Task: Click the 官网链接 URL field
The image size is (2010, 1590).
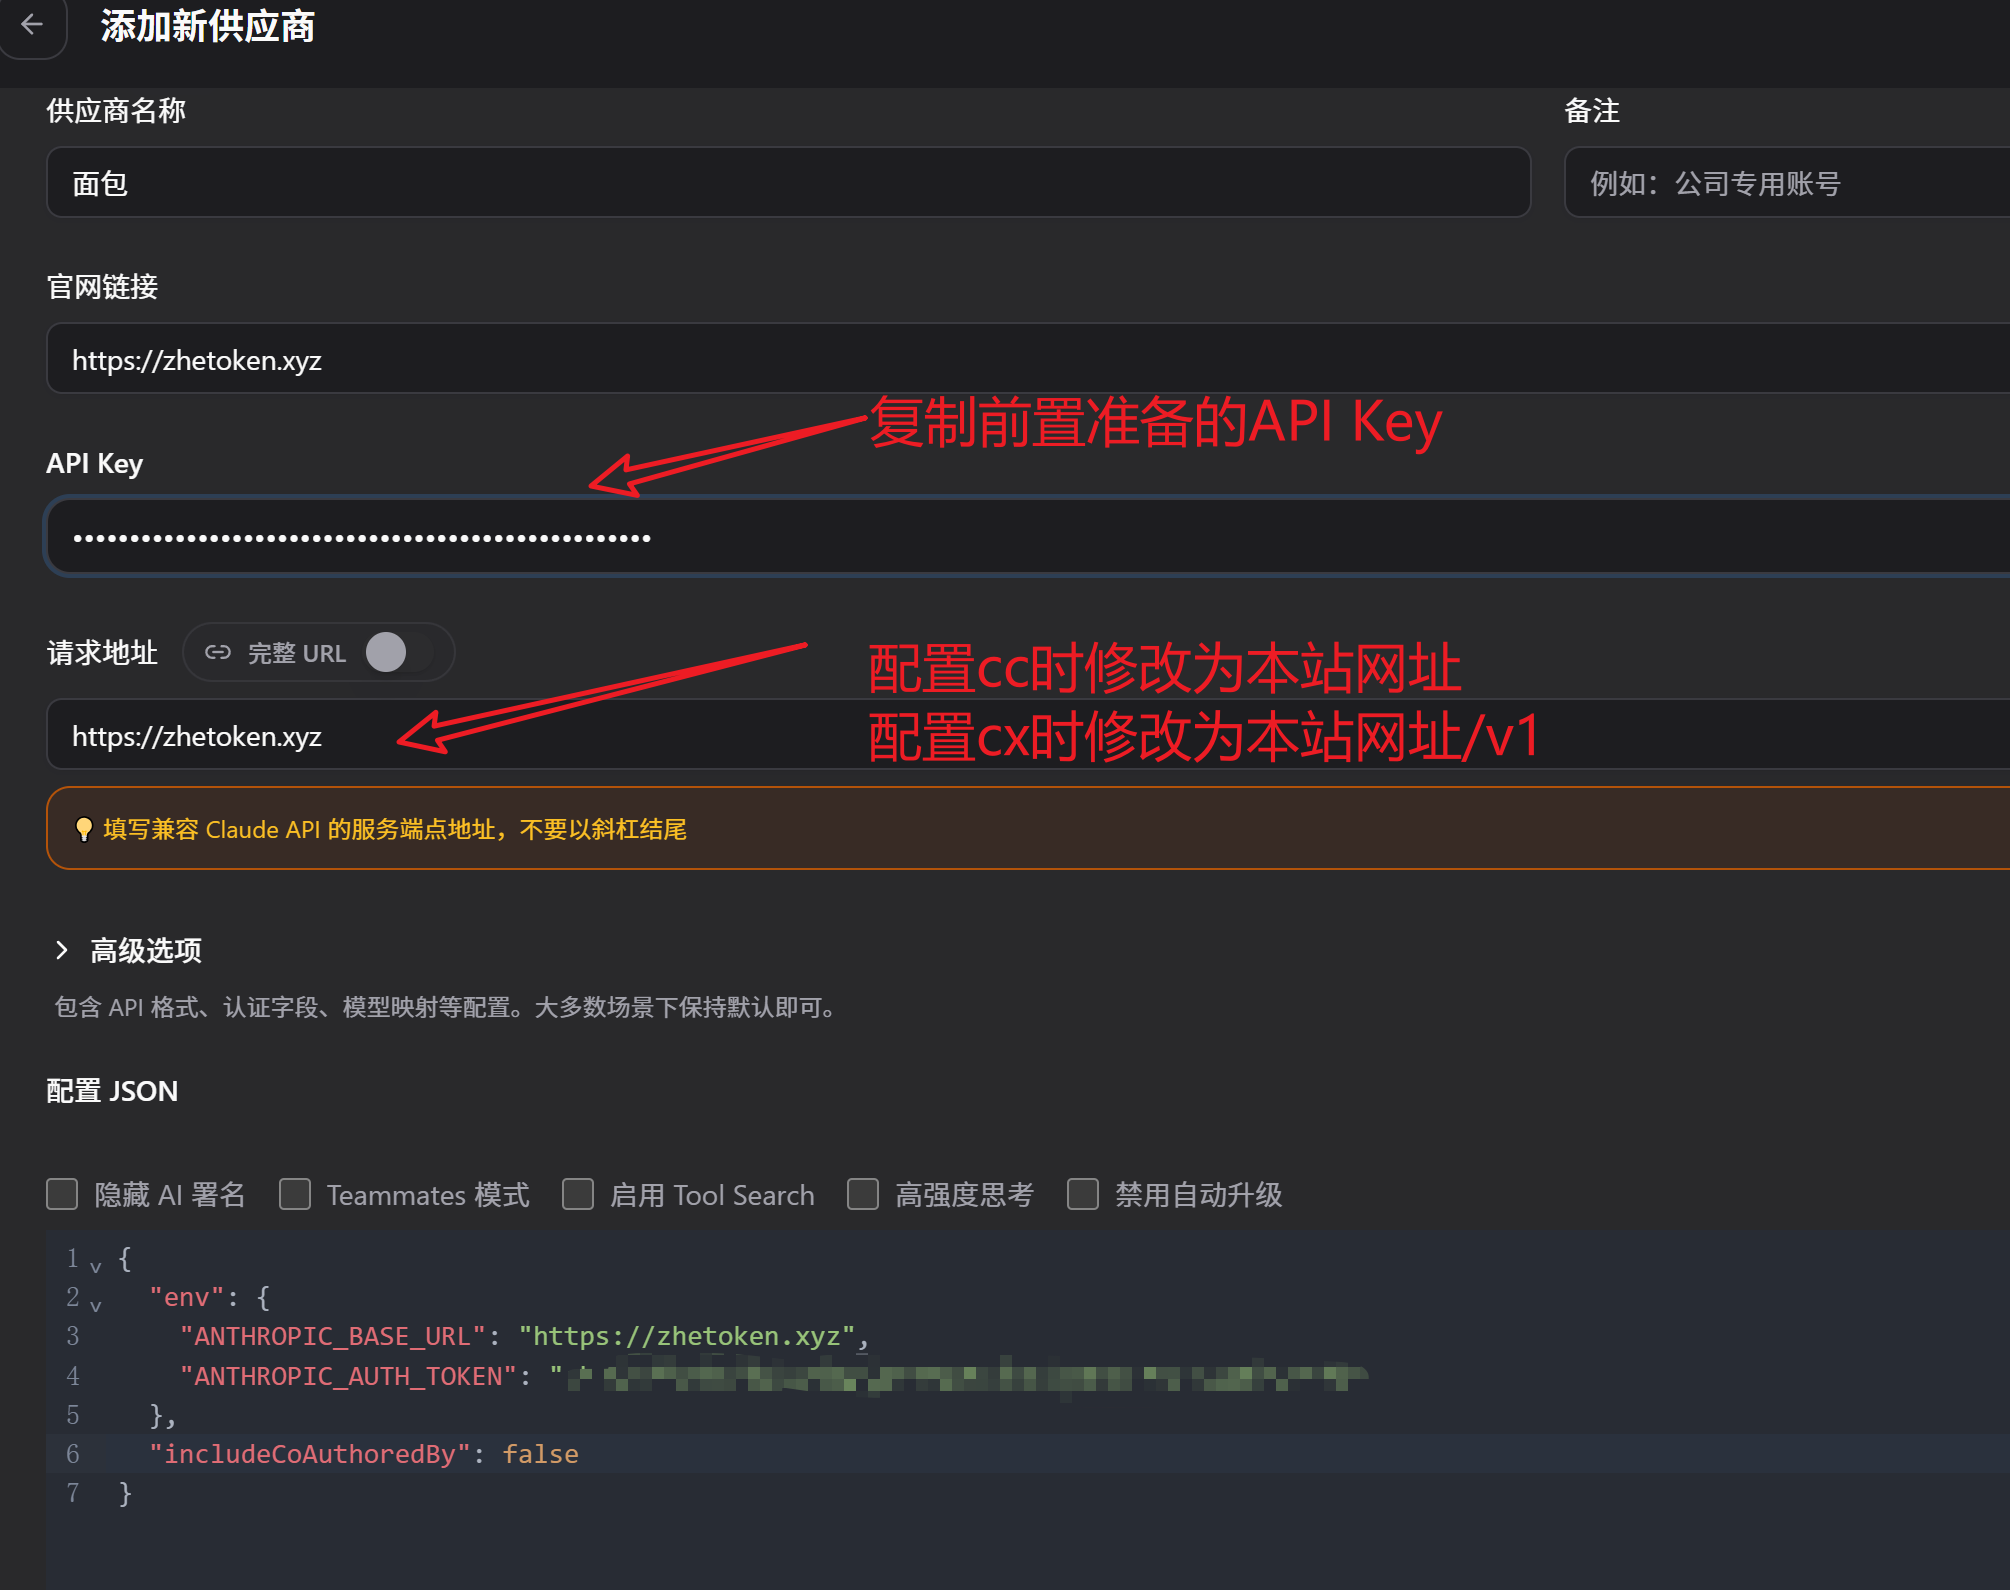Action: pyautogui.click(x=1028, y=358)
